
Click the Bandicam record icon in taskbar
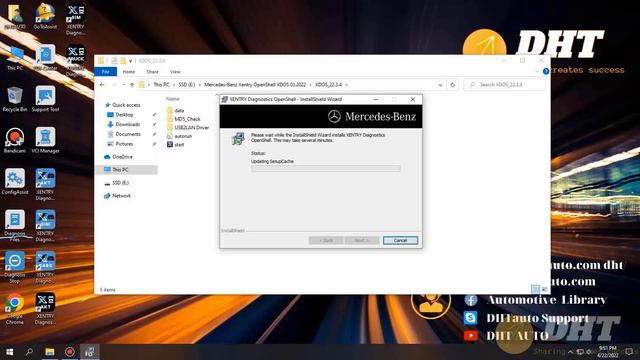click(70, 351)
